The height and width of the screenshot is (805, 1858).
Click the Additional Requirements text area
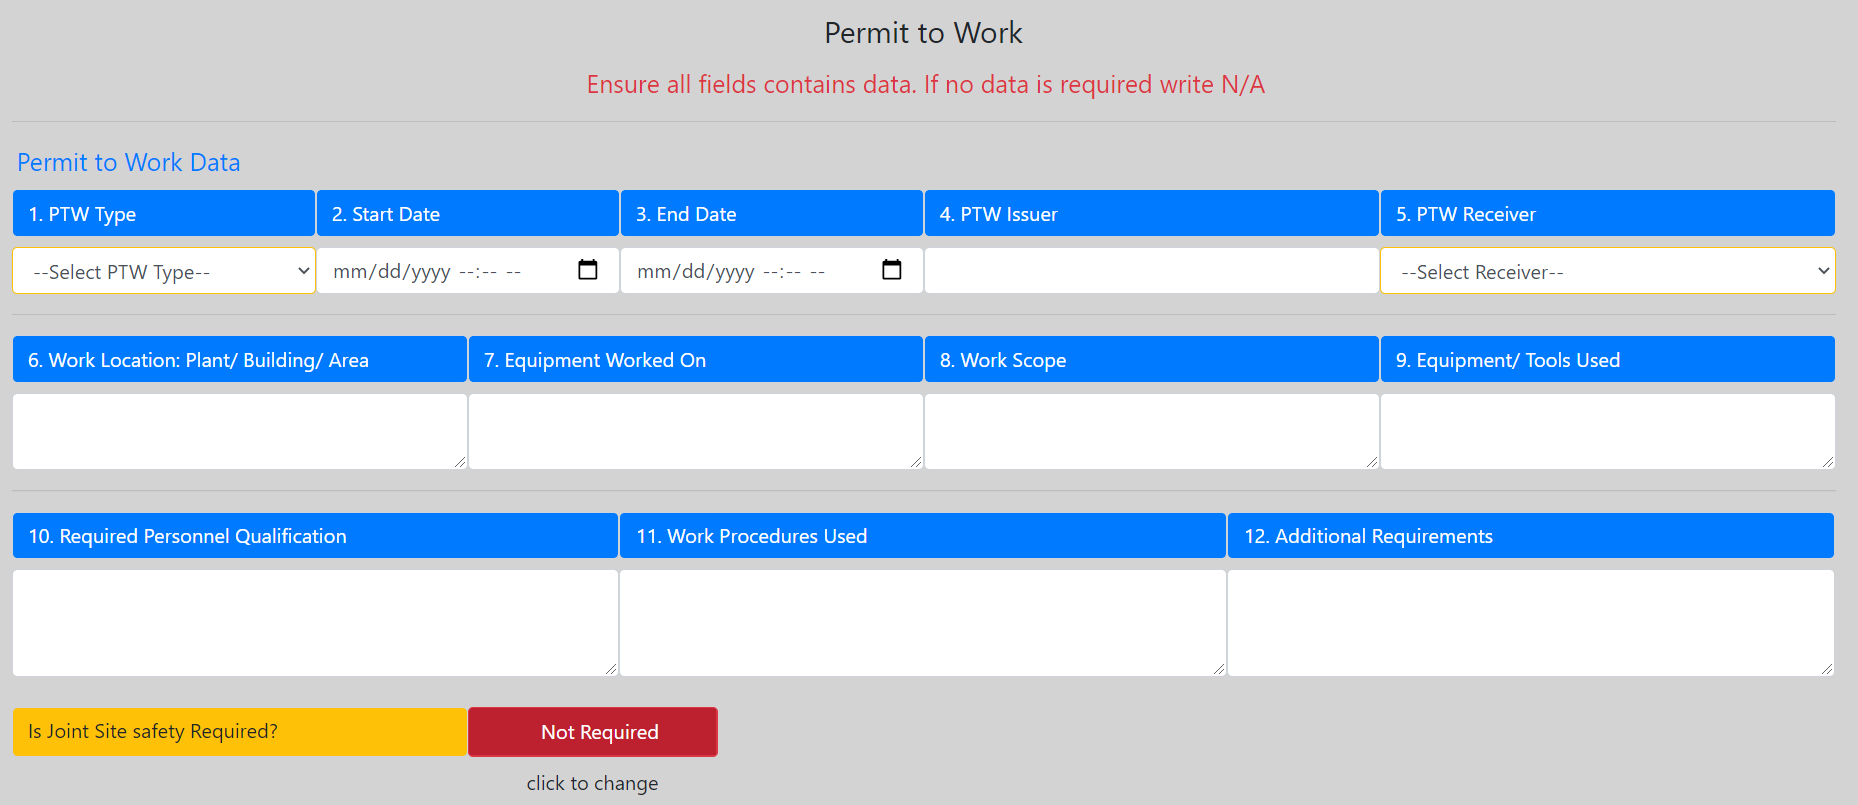[1531, 623]
